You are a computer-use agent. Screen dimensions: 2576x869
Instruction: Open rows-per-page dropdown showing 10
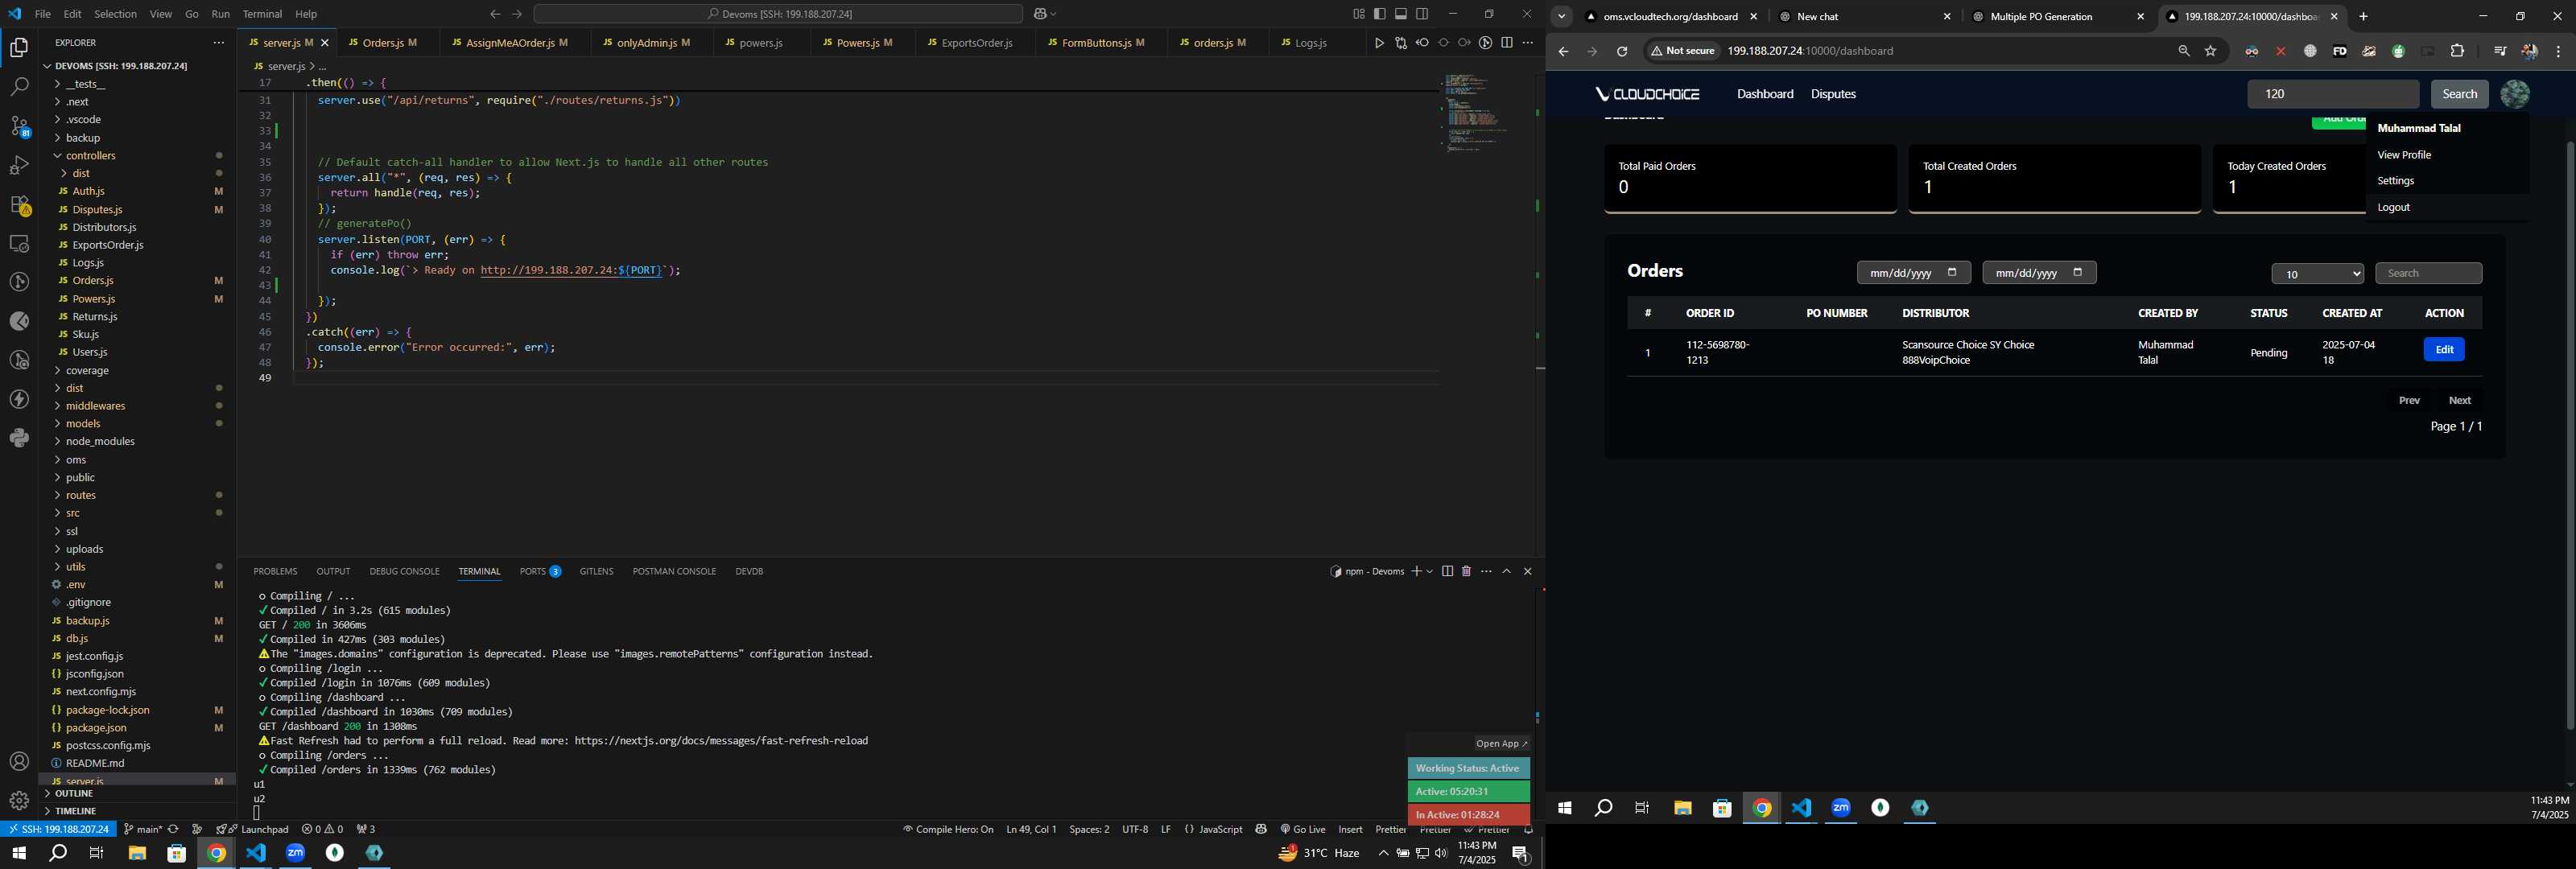click(2317, 274)
